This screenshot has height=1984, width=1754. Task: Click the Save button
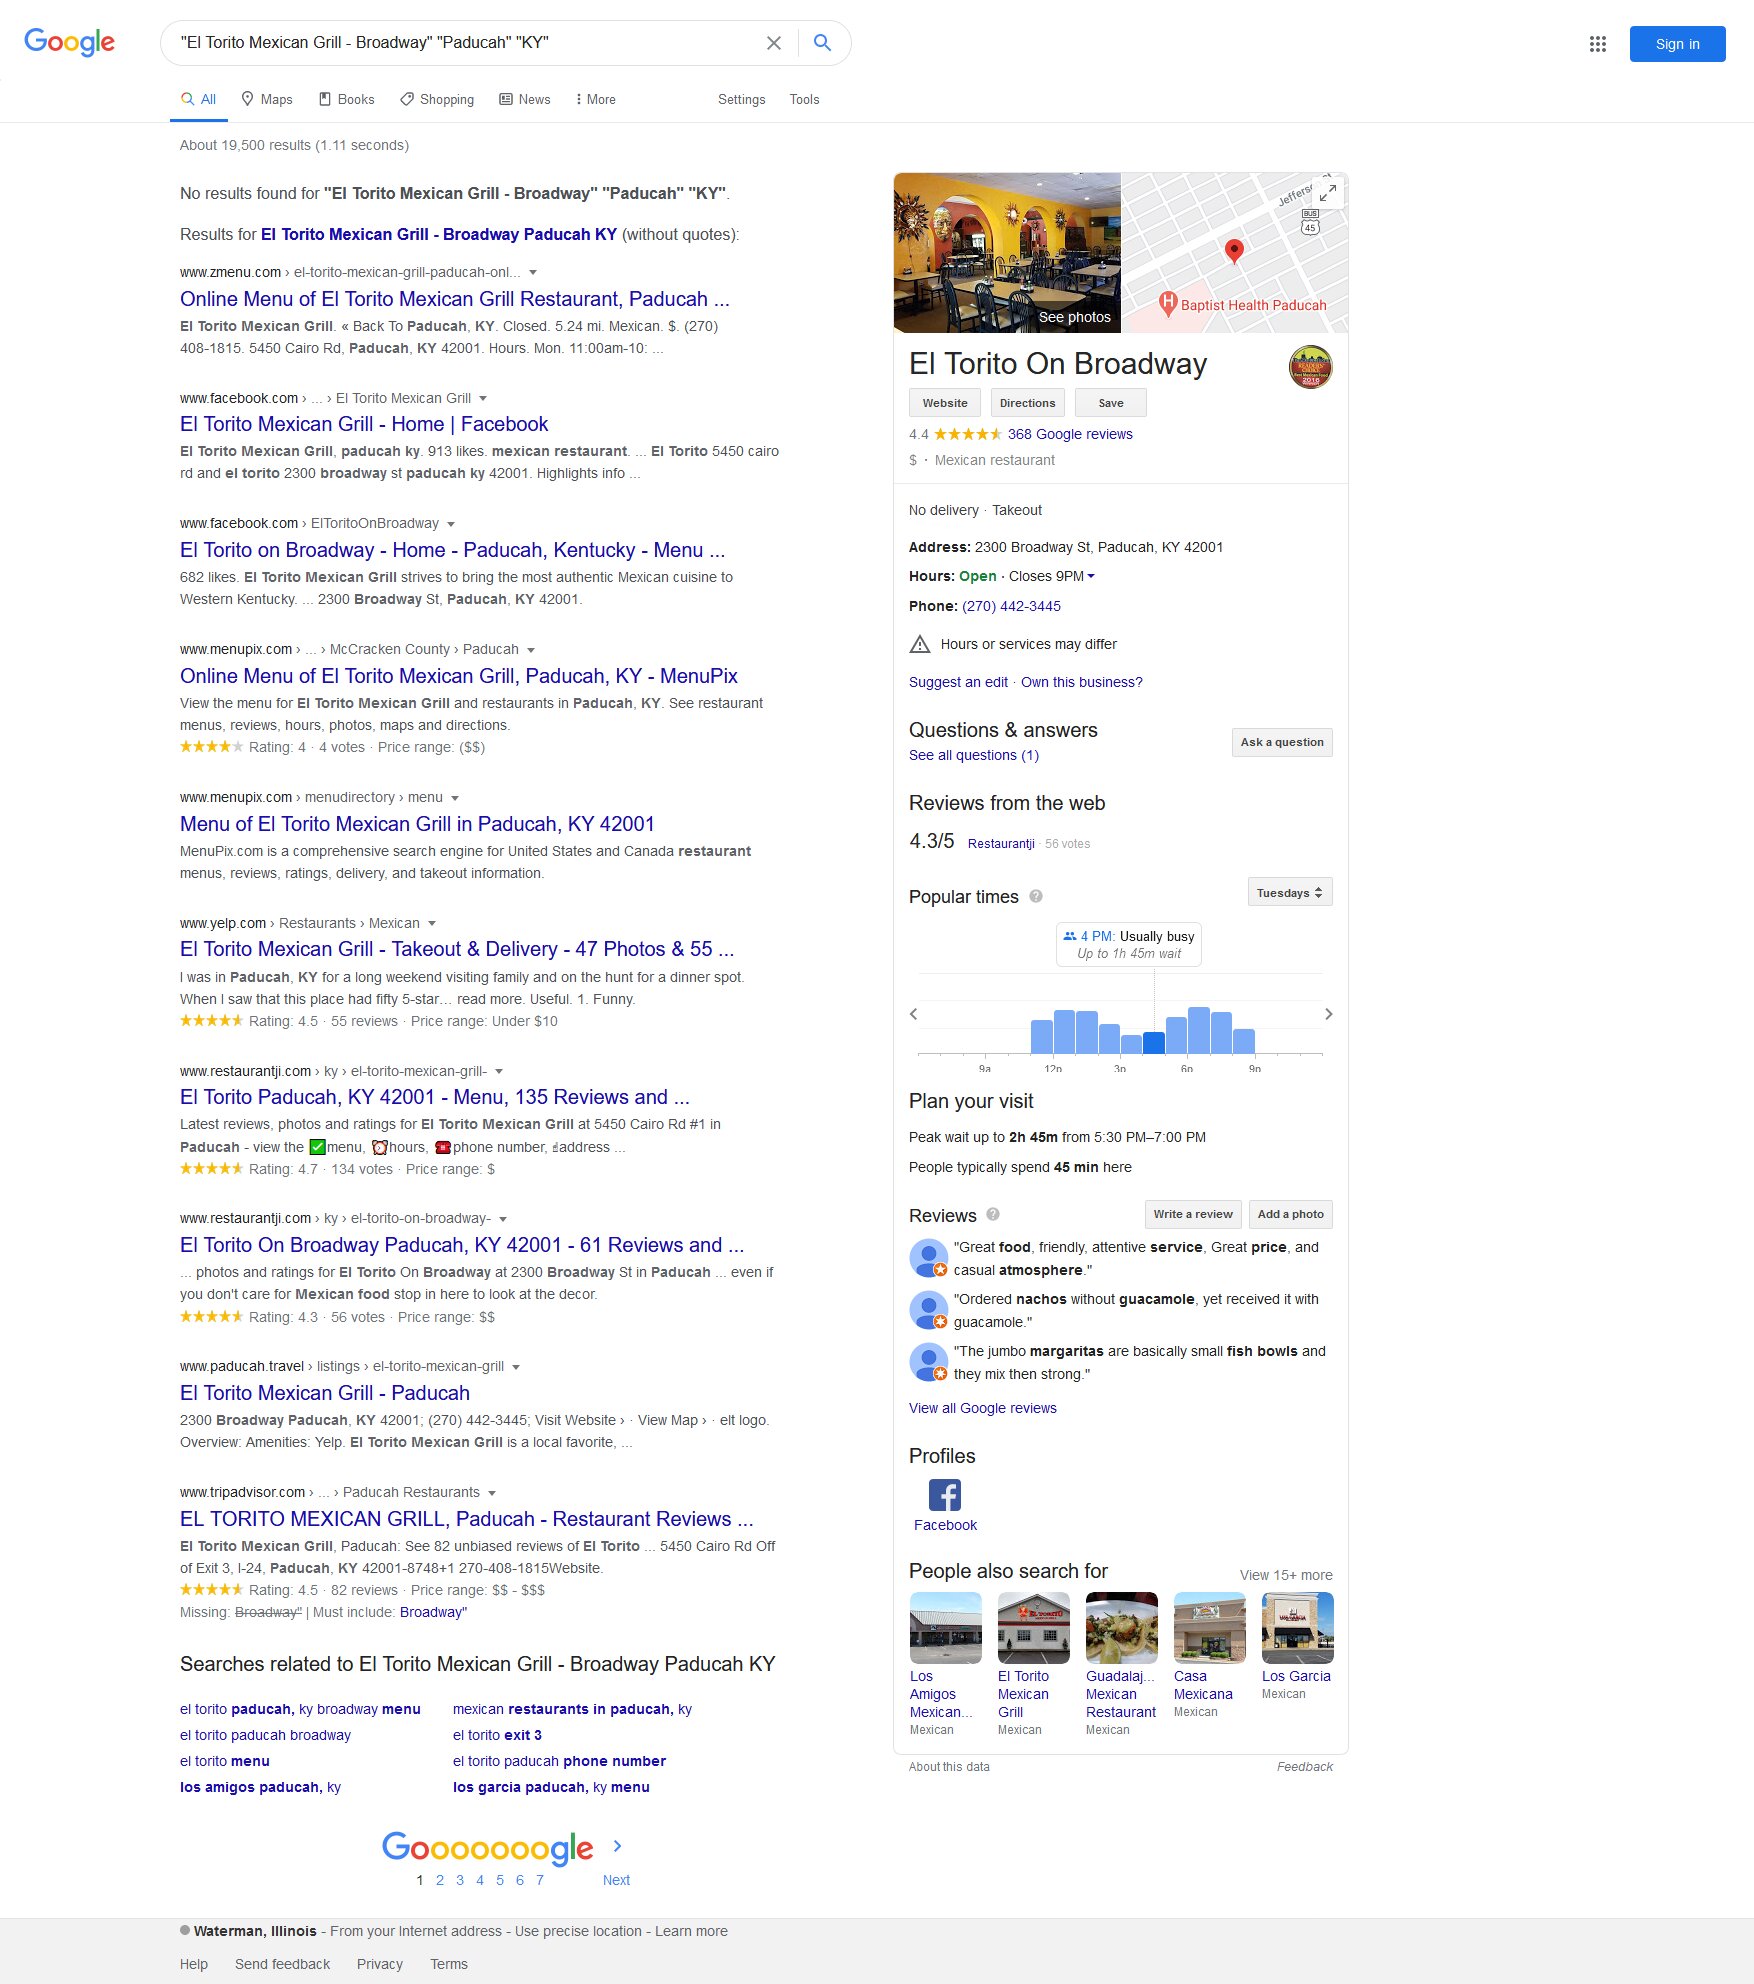click(x=1110, y=403)
